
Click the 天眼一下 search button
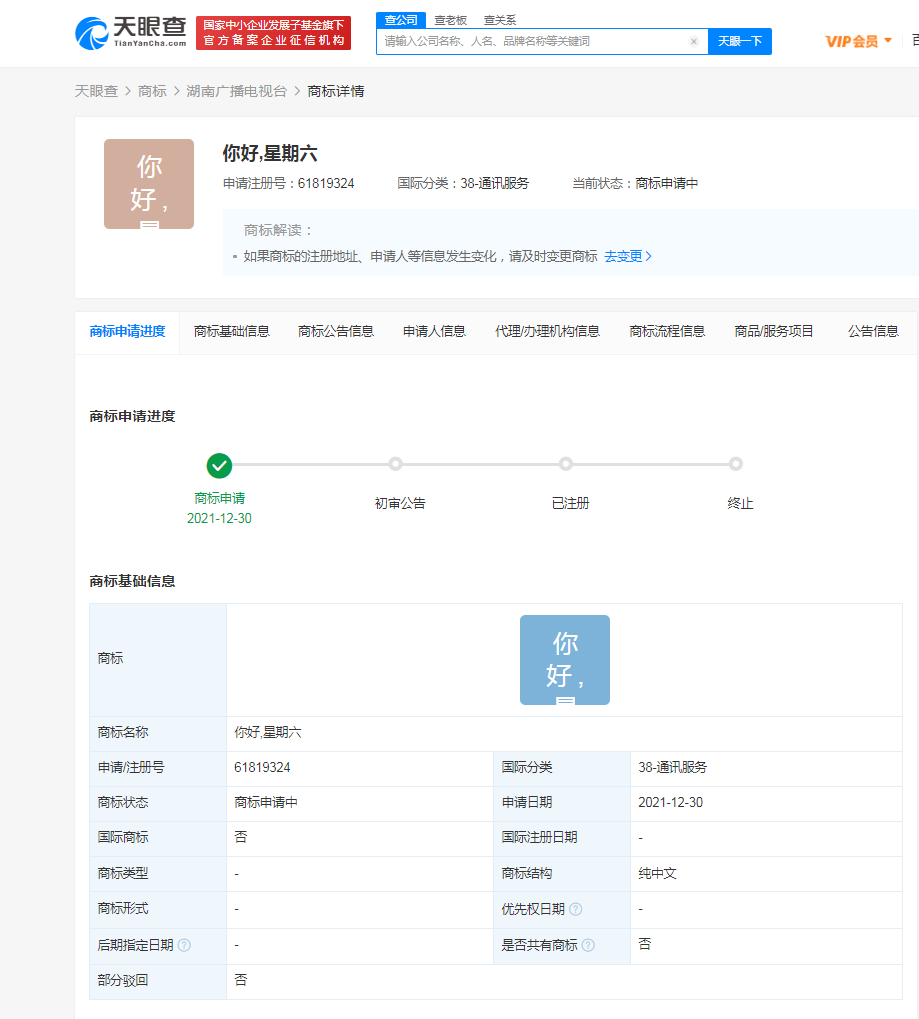(x=739, y=41)
